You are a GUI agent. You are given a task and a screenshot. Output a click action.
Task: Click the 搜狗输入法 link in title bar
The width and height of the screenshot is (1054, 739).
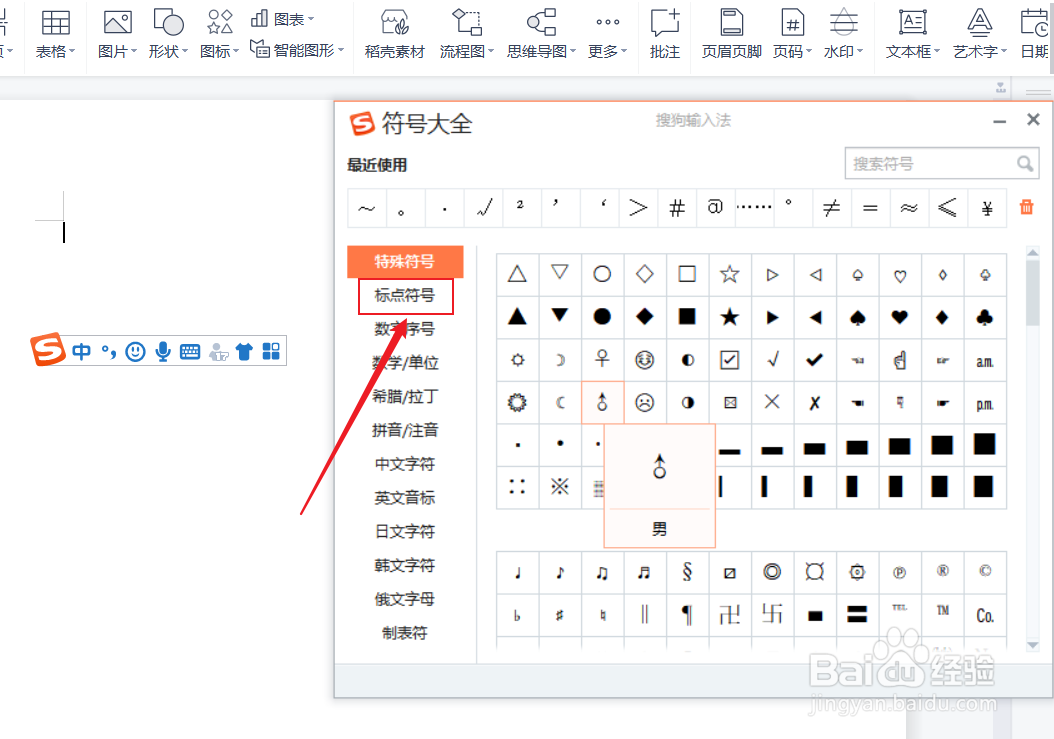(693, 120)
